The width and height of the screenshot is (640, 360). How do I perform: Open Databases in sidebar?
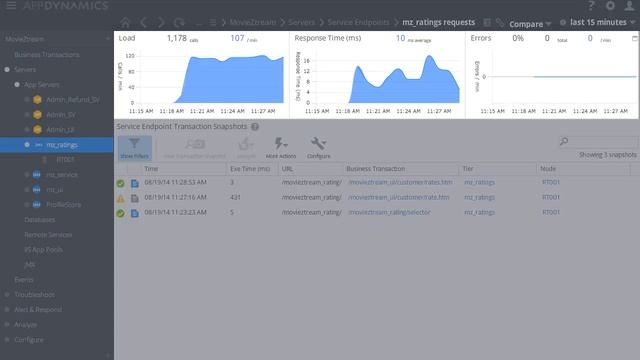click(40, 220)
